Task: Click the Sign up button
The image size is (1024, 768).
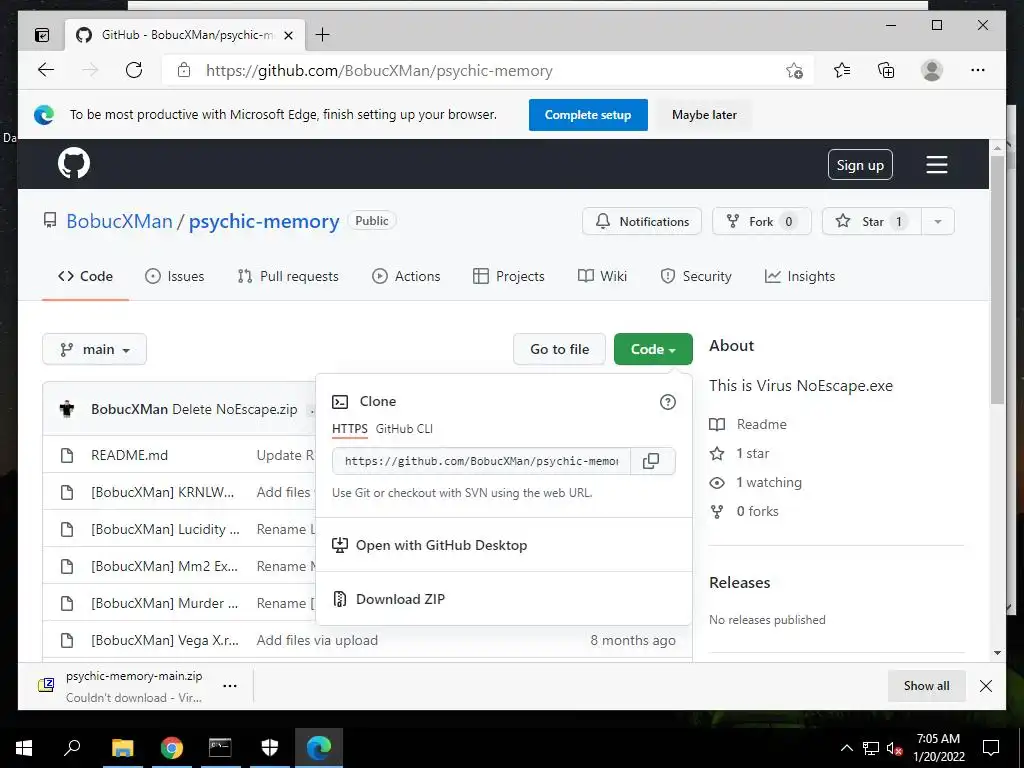Action: point(860,165)
